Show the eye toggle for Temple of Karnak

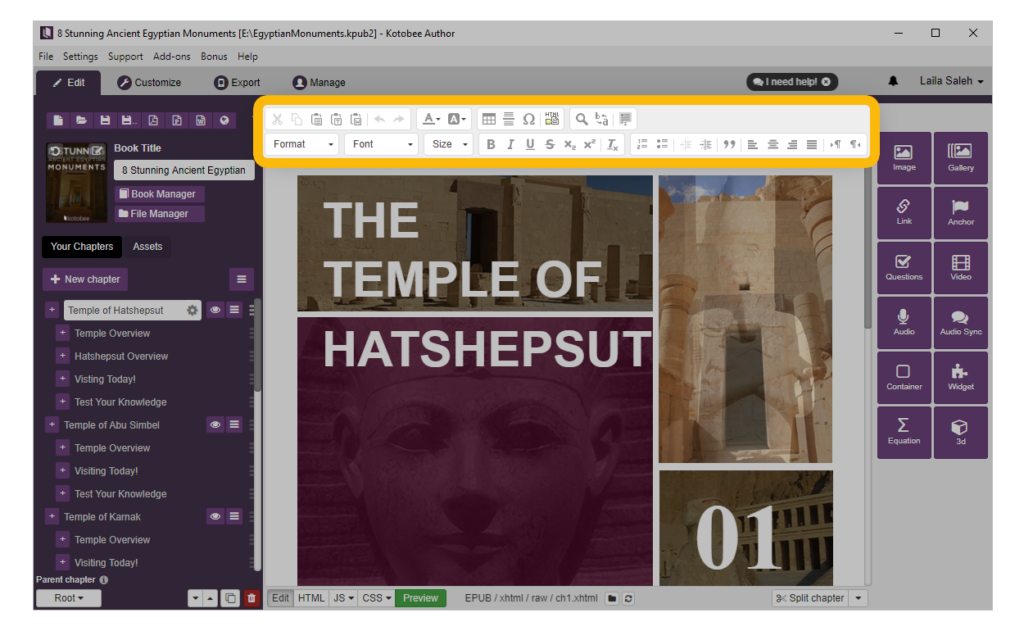[214, 516]
